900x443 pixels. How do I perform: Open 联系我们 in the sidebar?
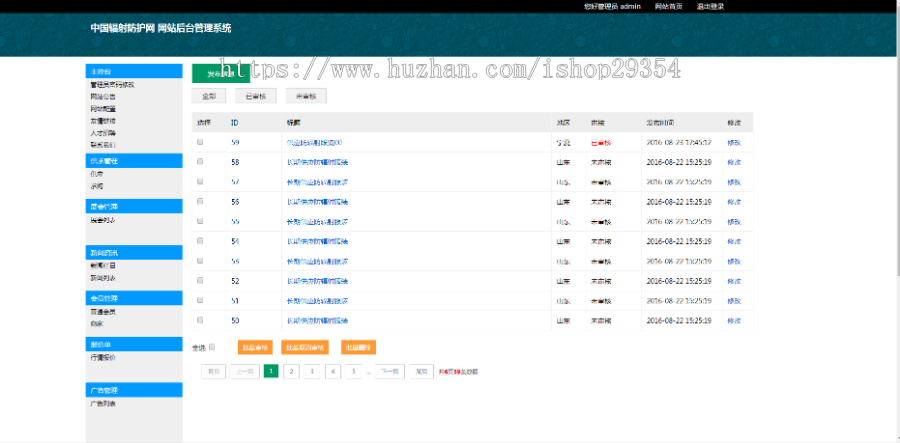click(x=103, y=145)
